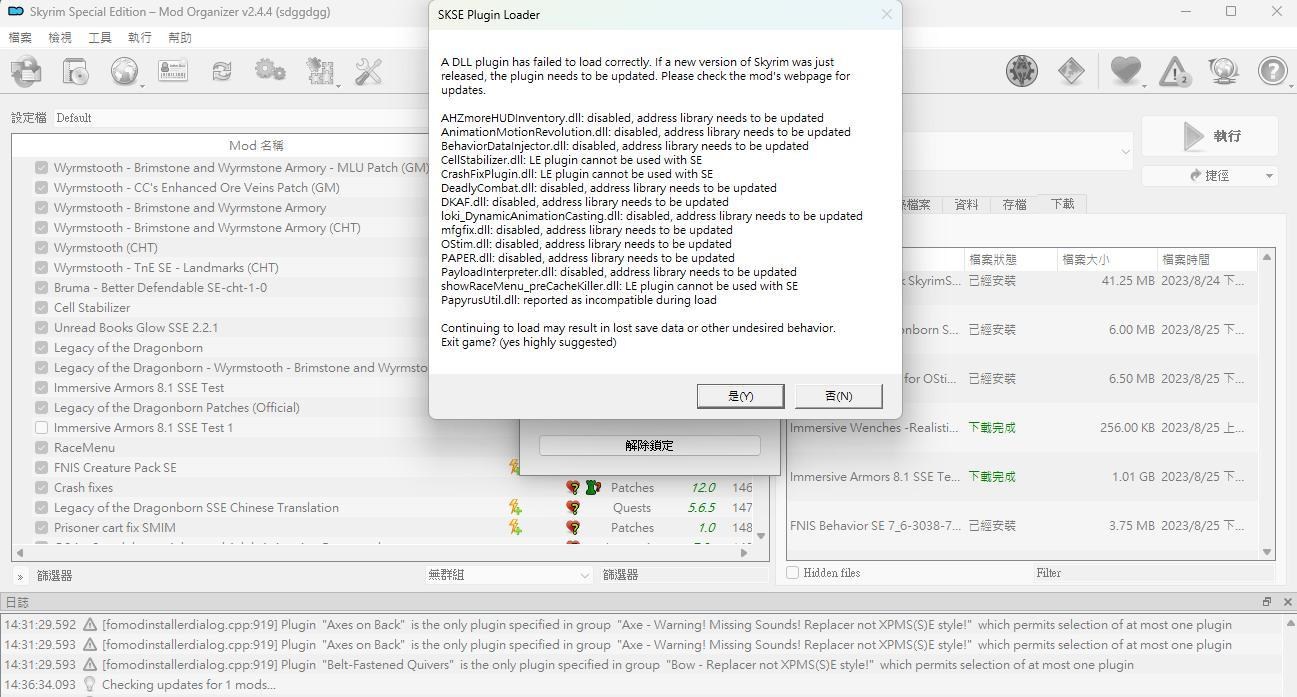Open the 幫助 menu
Image resolution: width=1297 pixels, height=697 pixels.
click(180, 38)
